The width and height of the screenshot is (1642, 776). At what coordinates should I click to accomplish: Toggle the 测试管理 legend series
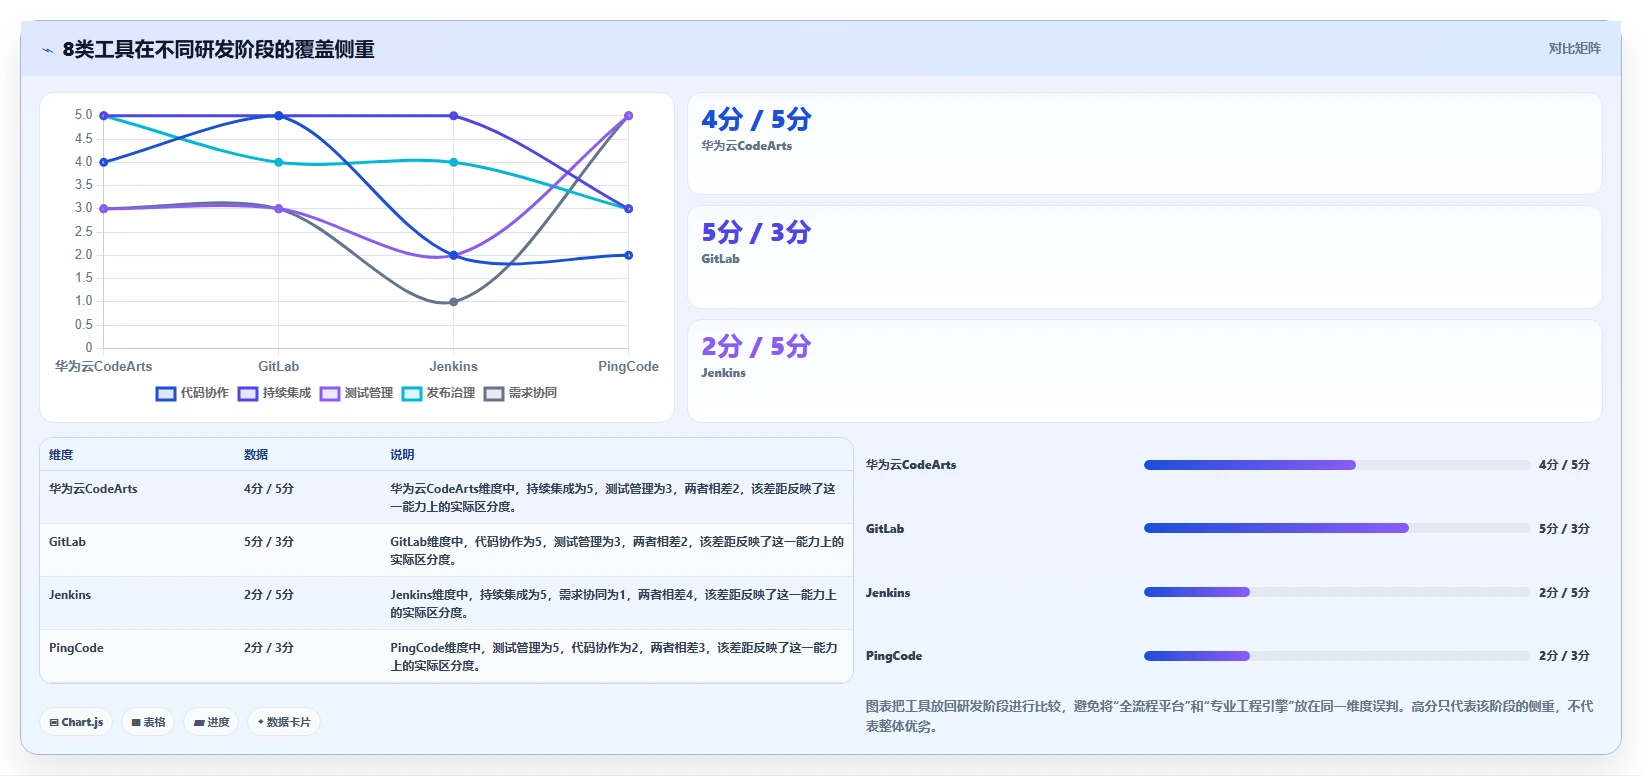coord(356,393)
